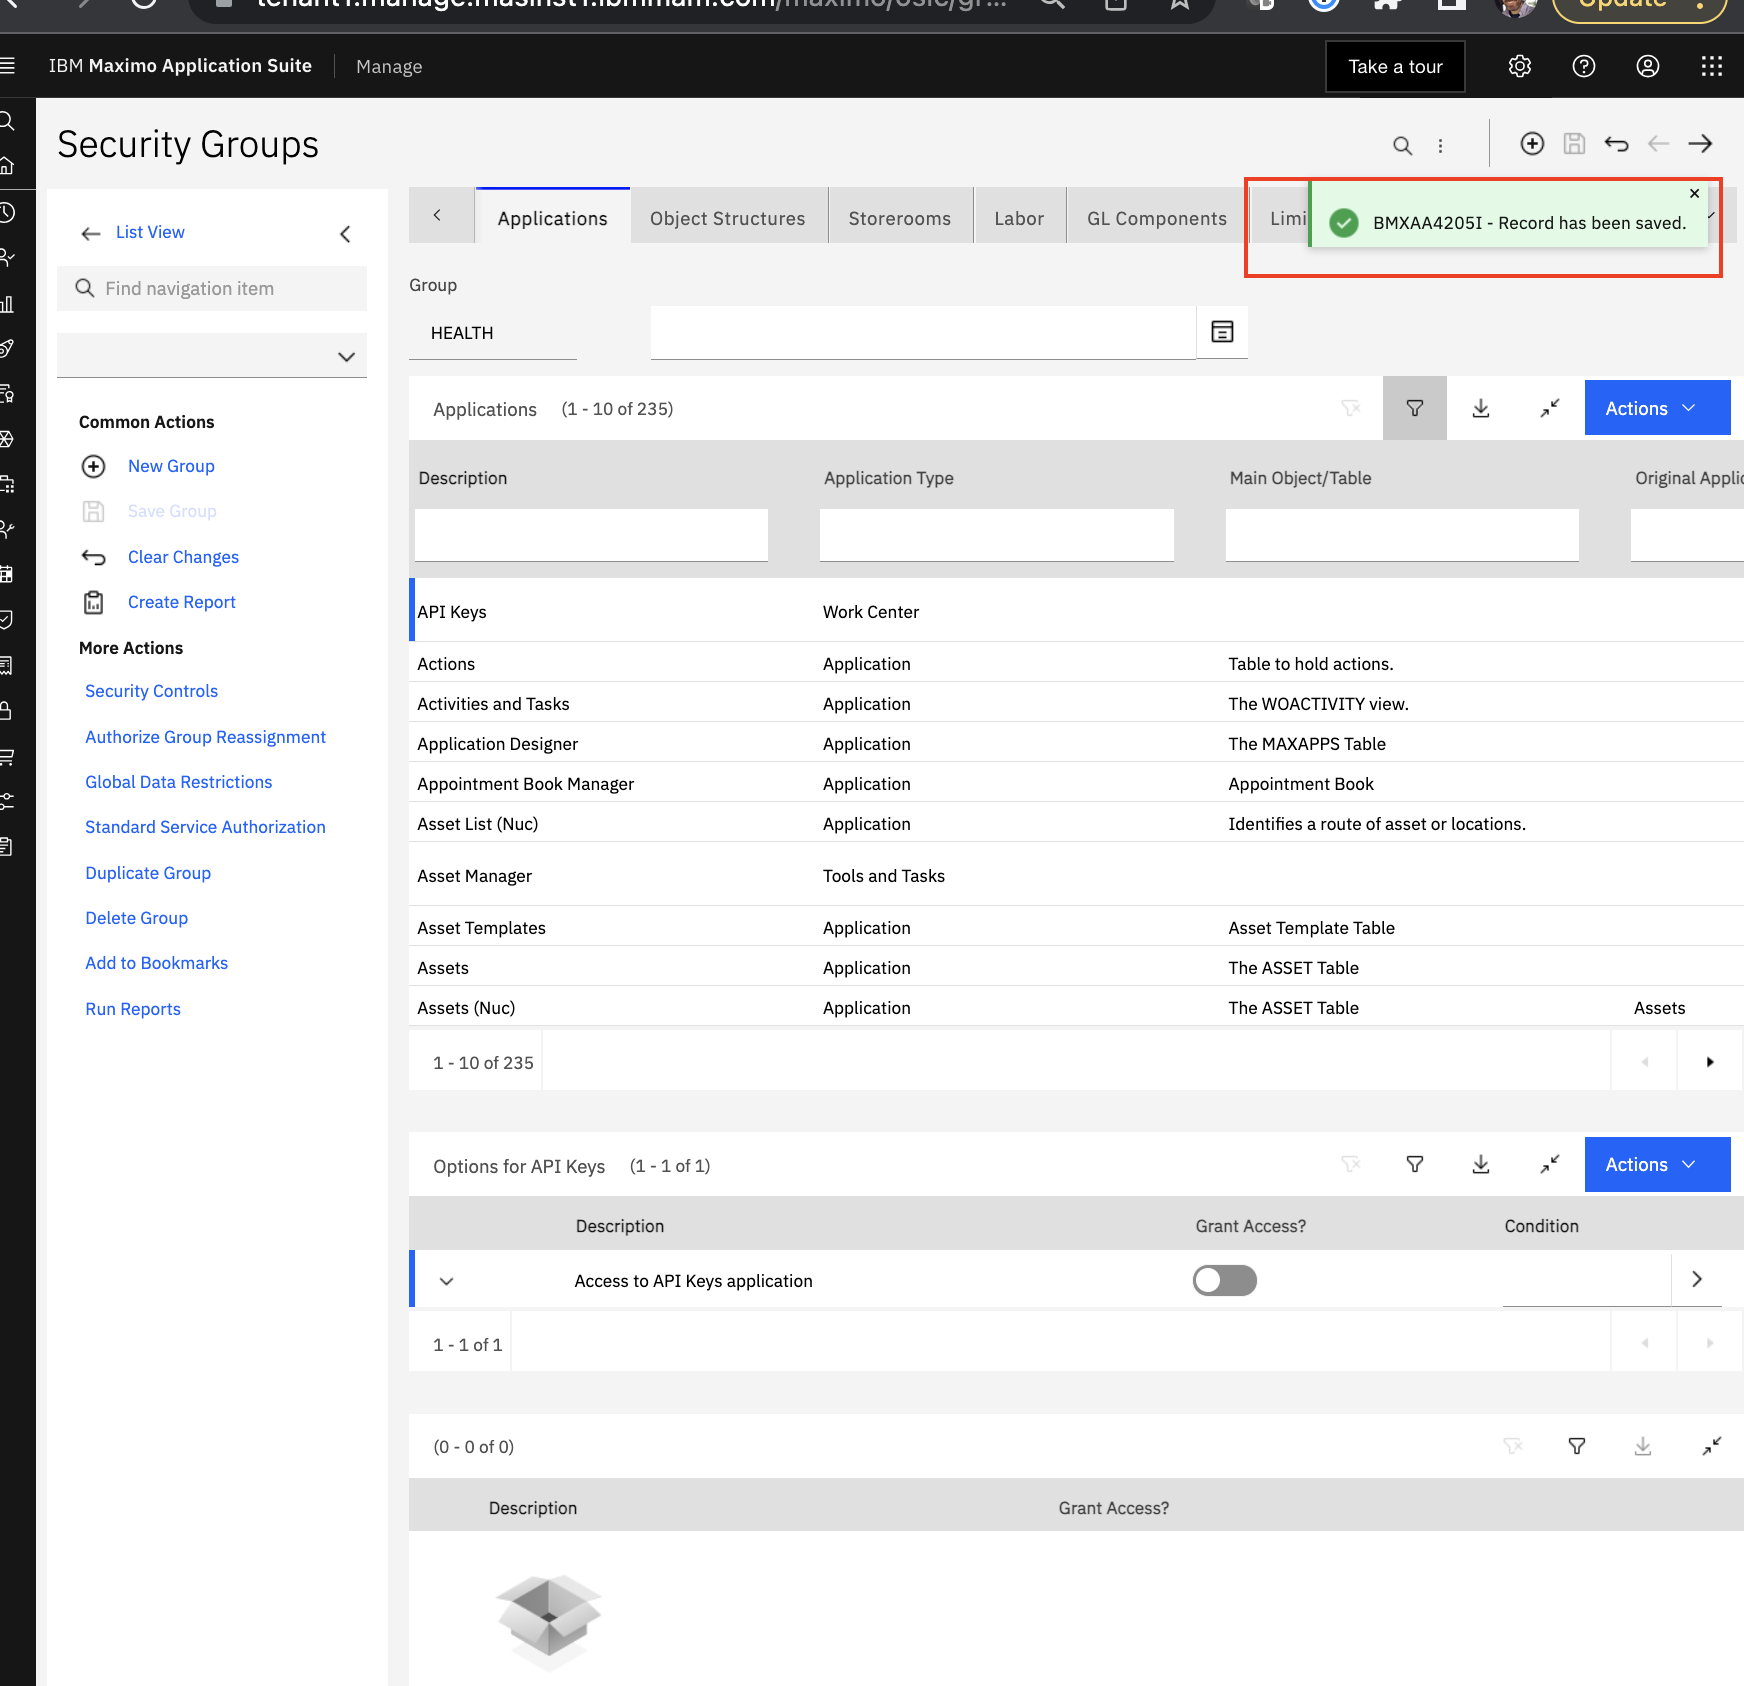
Task: Toggle filter in Options for API Keys
Action: (x=1414, y=1164)
